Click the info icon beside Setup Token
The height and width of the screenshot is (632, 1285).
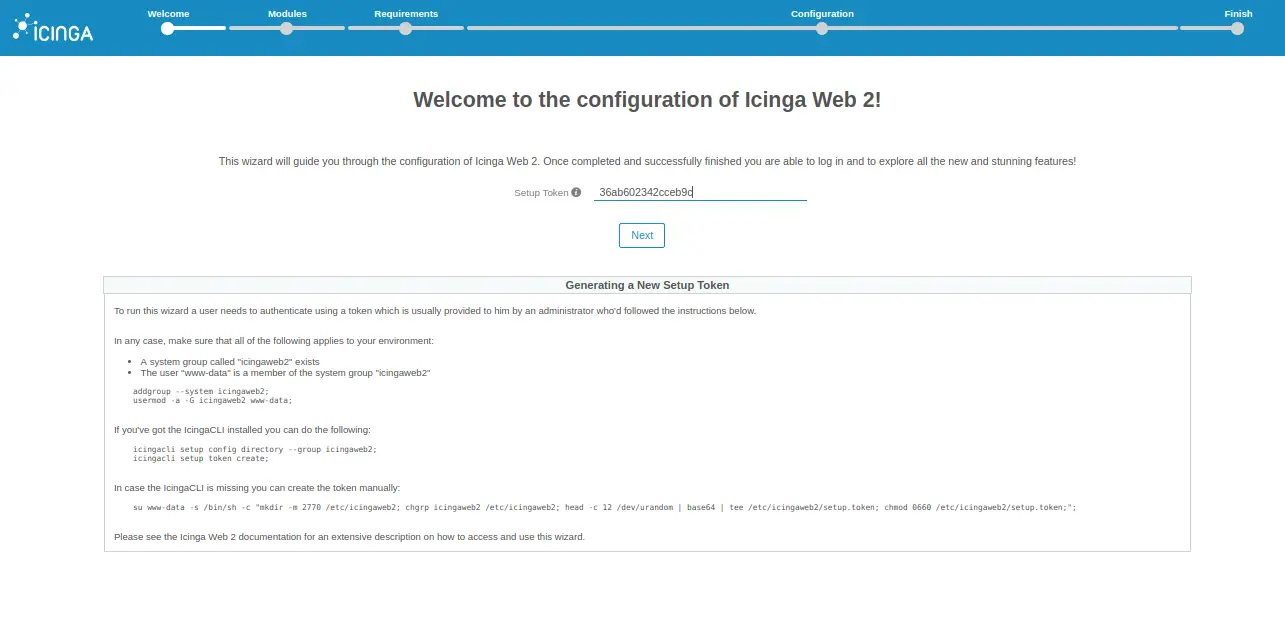(x=576, y=192)
